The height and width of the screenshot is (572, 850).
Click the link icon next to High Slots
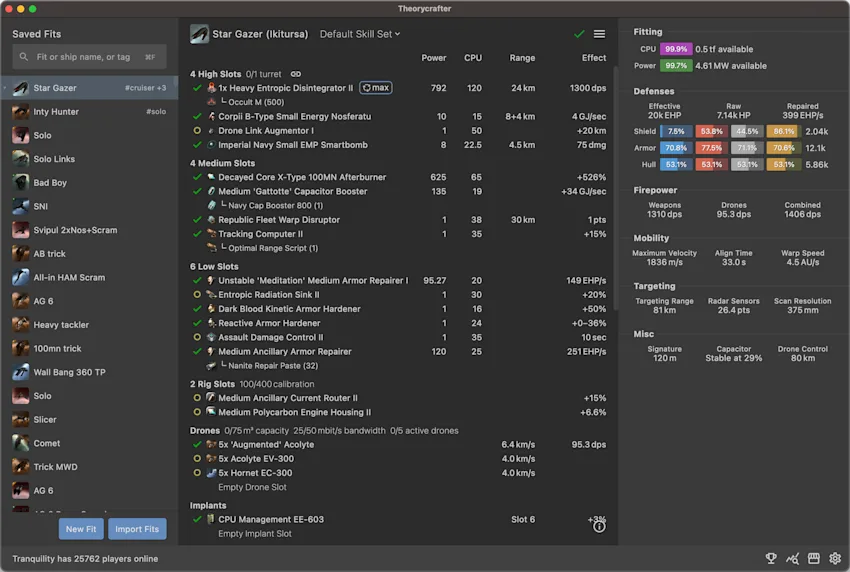[x=295, y=74]
